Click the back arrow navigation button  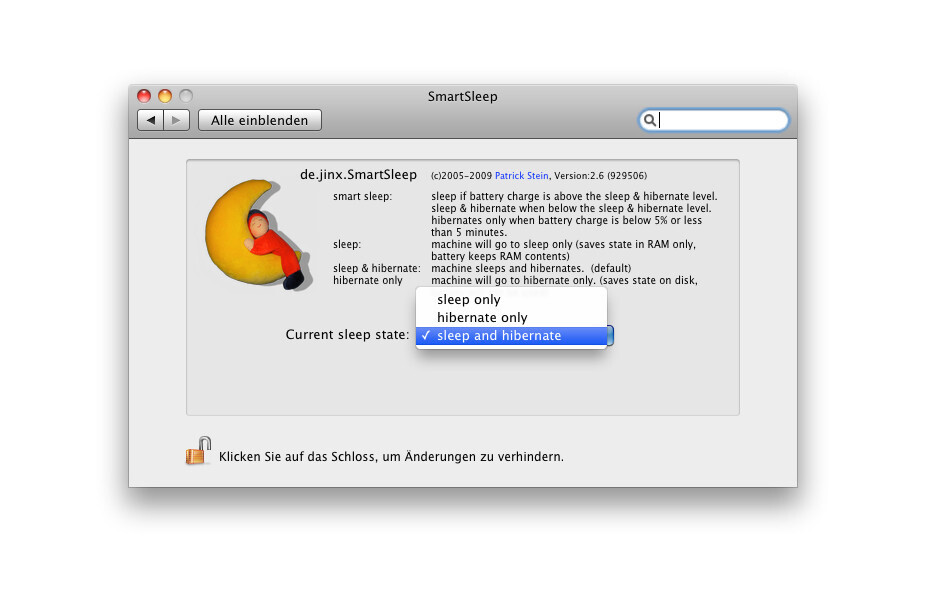click(151, 120)
